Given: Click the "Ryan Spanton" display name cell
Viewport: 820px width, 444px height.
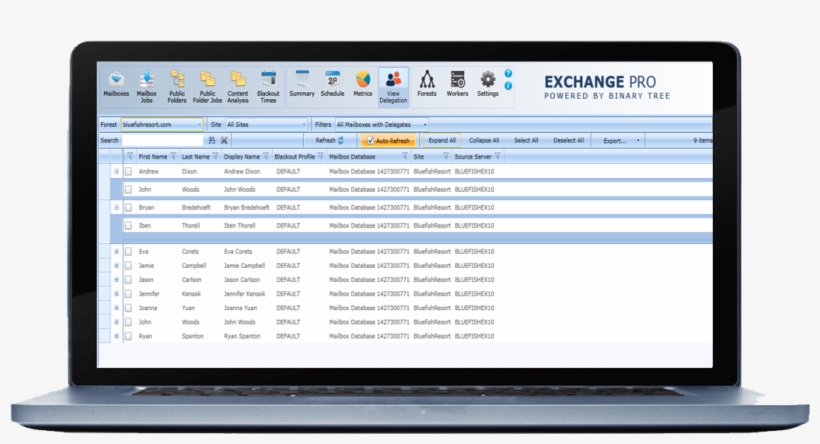Looking at the screenshot, I should (x=242, y=336).
